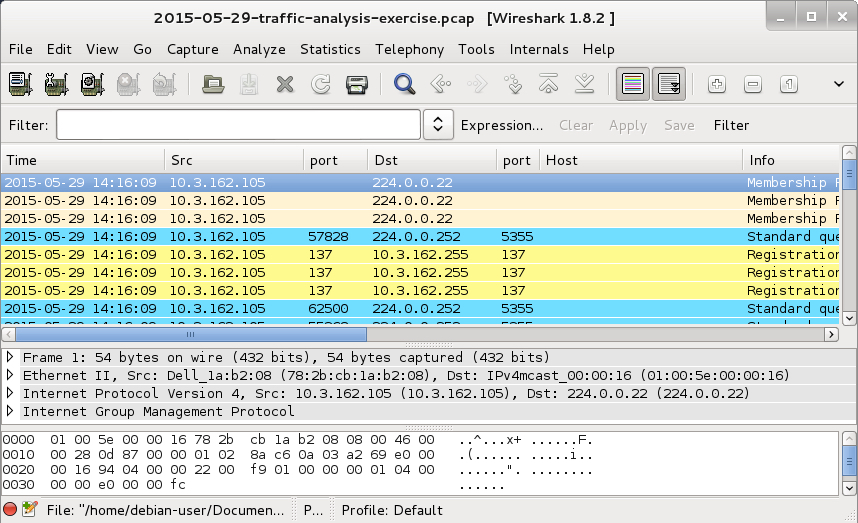Image resolution: width=858 pixels, height=523 pixels.
Task: Reset zoom to normal size icon
Action: pos(789,84)
